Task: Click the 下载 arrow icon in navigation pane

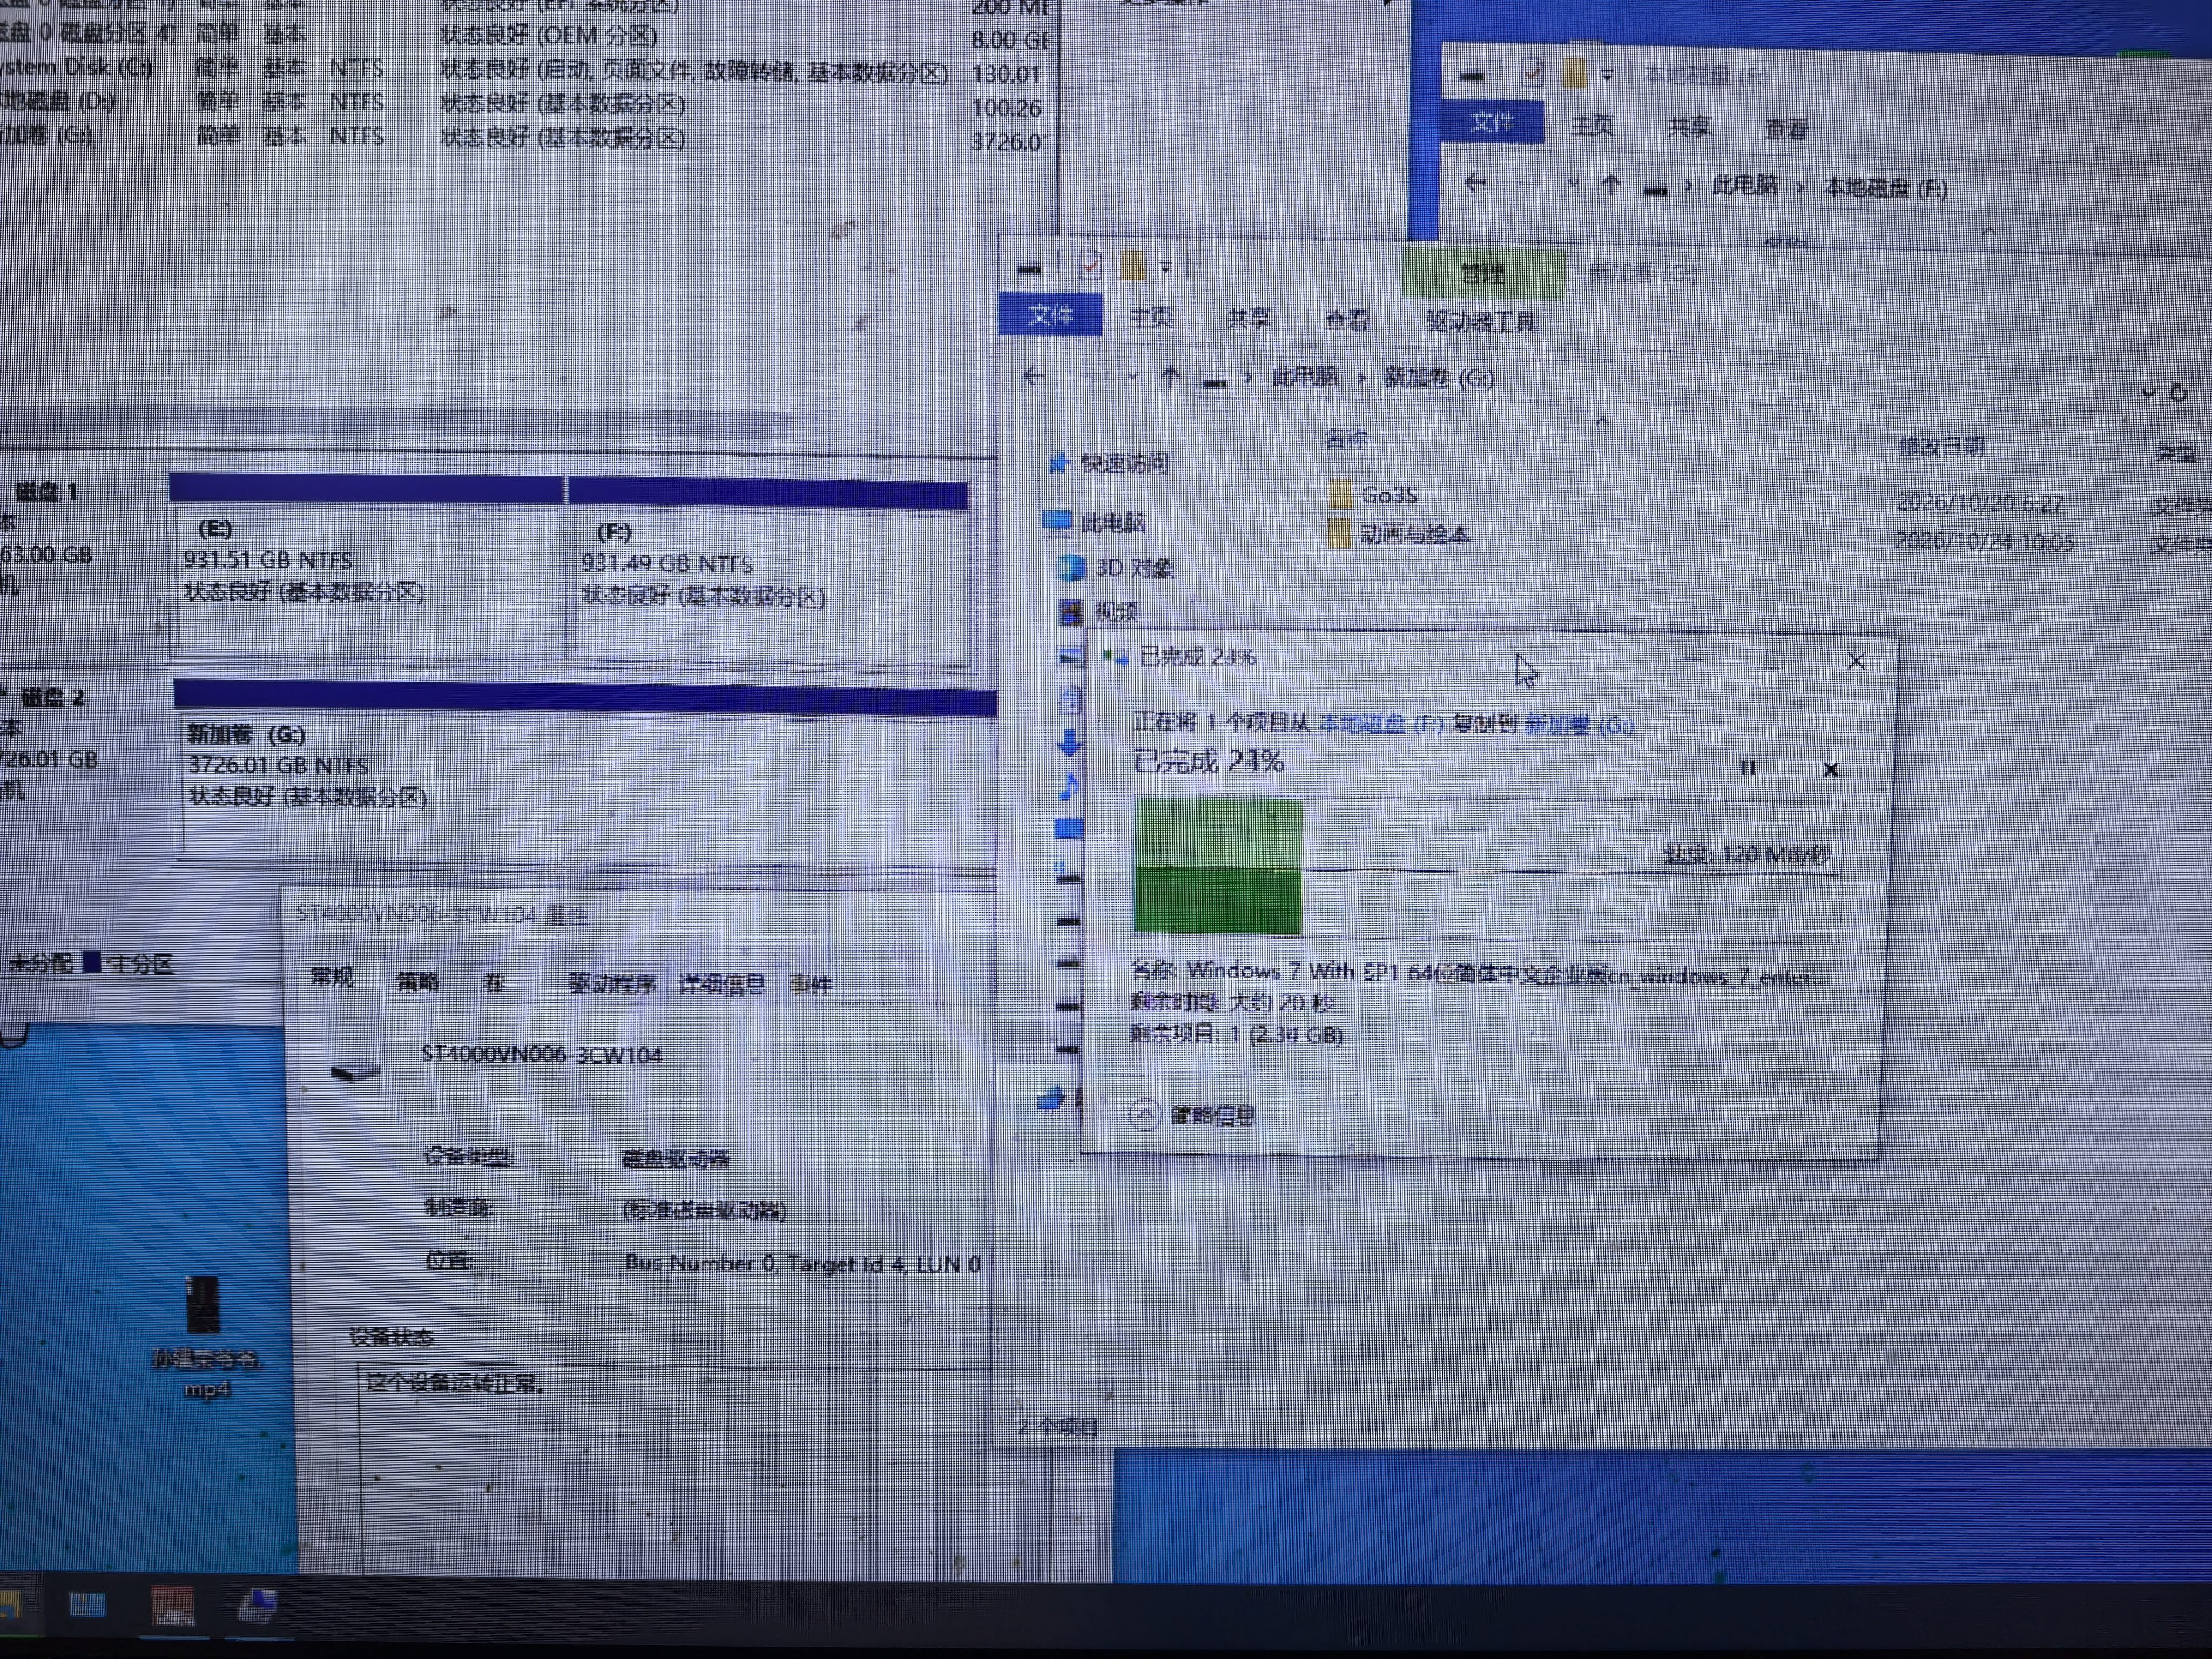Action: [1069, 742]
